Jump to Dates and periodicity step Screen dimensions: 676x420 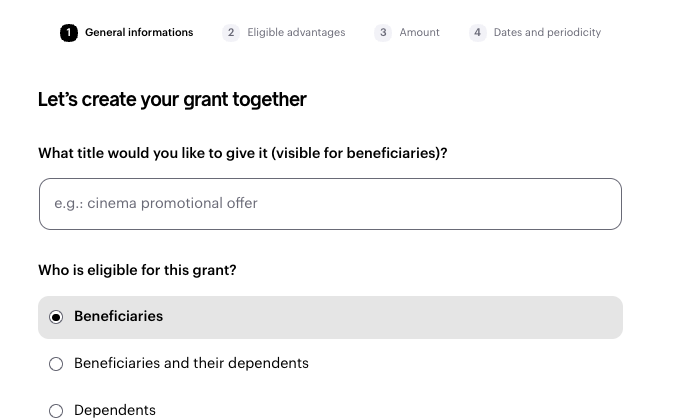(x=547, y=33)
